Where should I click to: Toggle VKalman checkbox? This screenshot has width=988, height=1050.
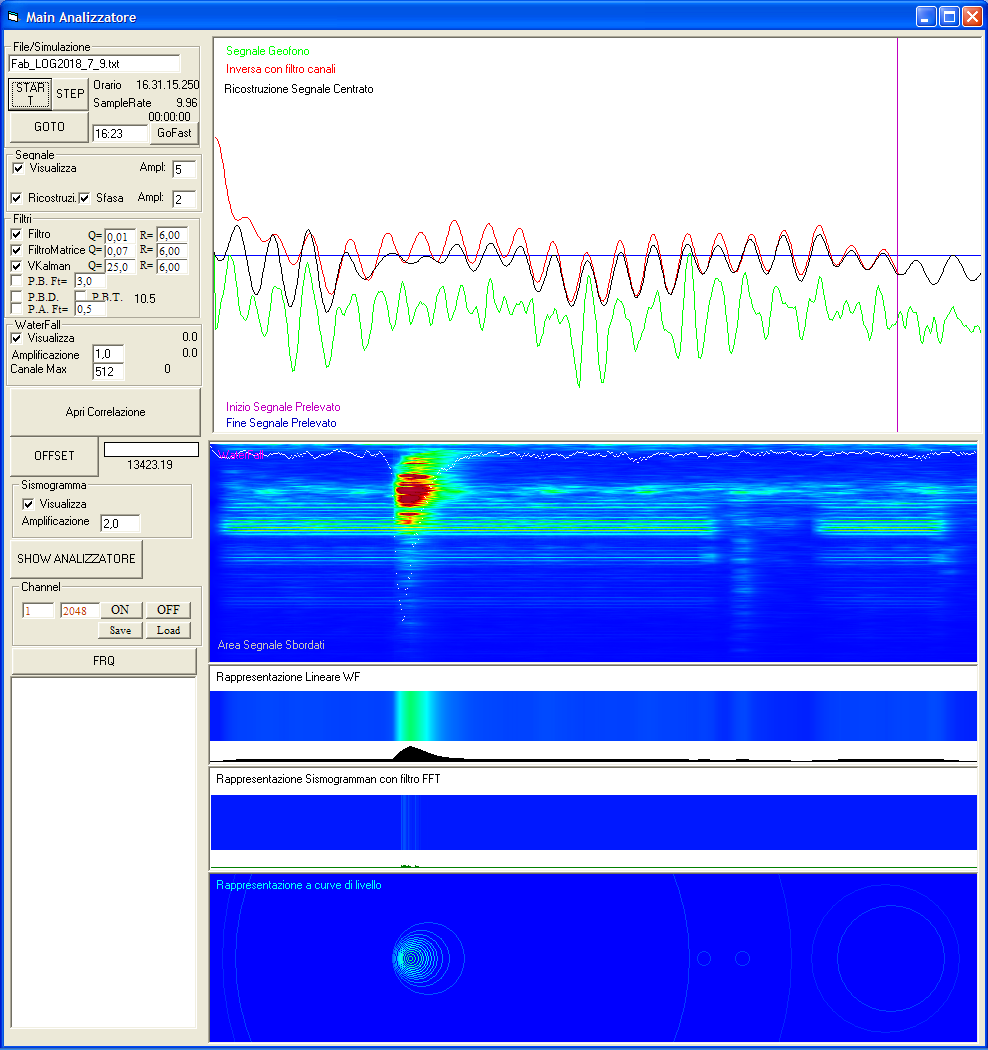point(17,267)
